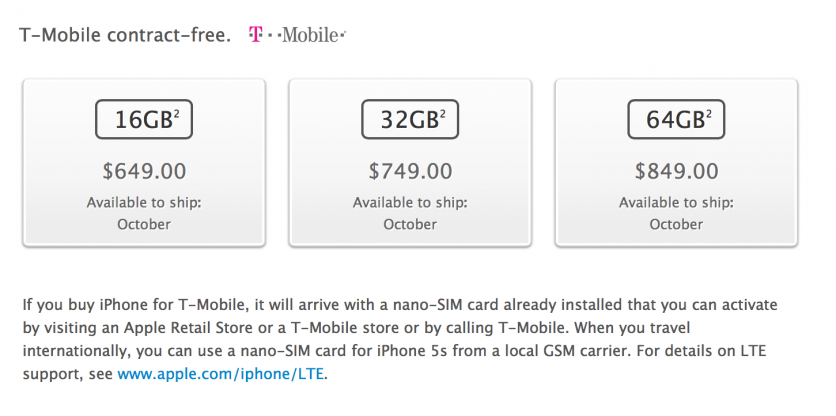
Task: Select the 32GB capacity badge
Action: pyautogui.click(x=410, y=121)
